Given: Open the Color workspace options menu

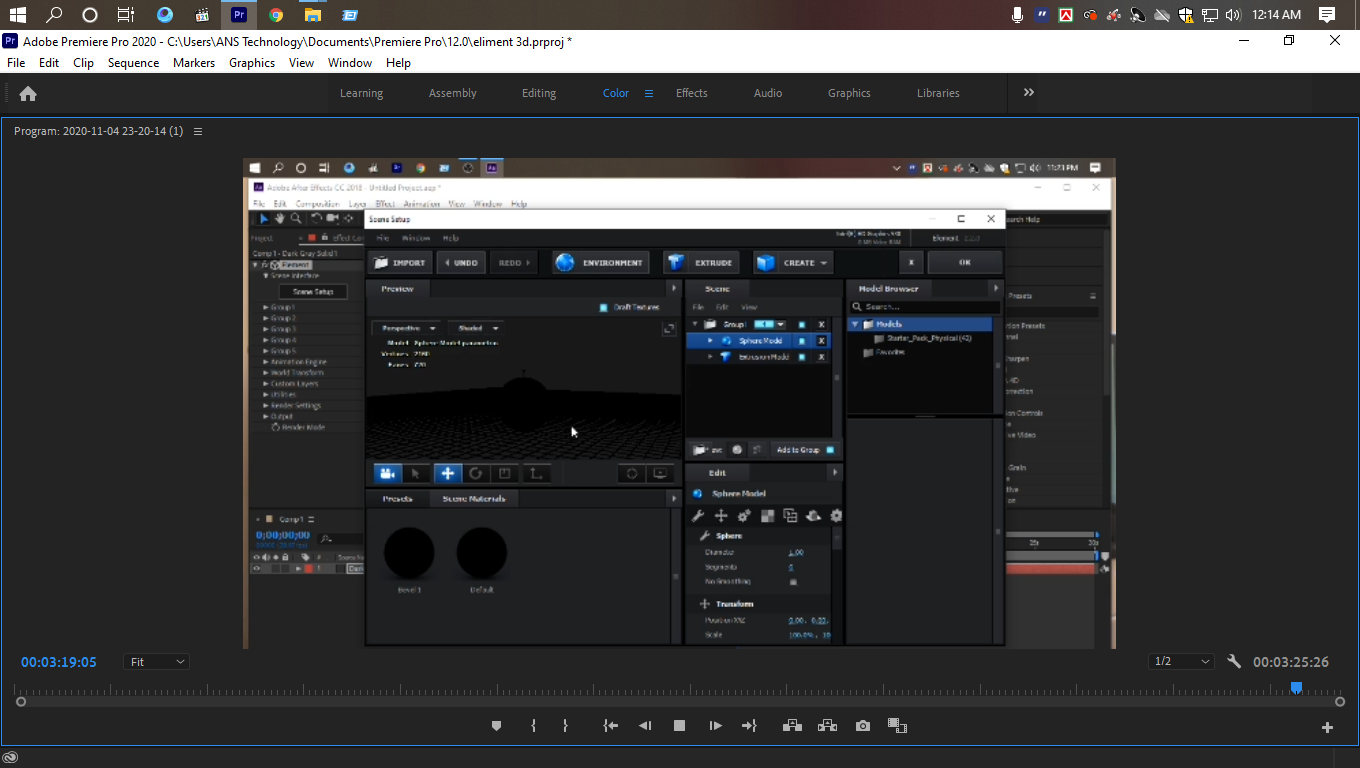Looking at the screenshot, I should click(x=648, y=93).
